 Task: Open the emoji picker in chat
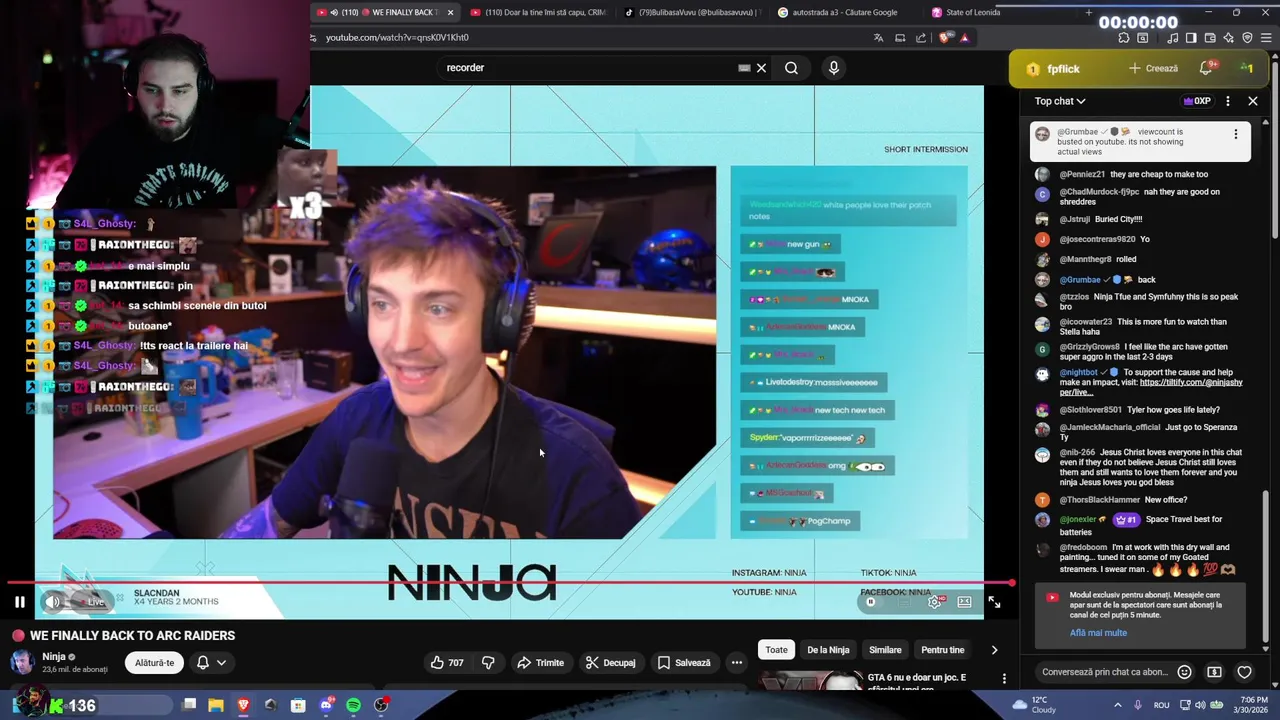click(x=1185, y=672)
